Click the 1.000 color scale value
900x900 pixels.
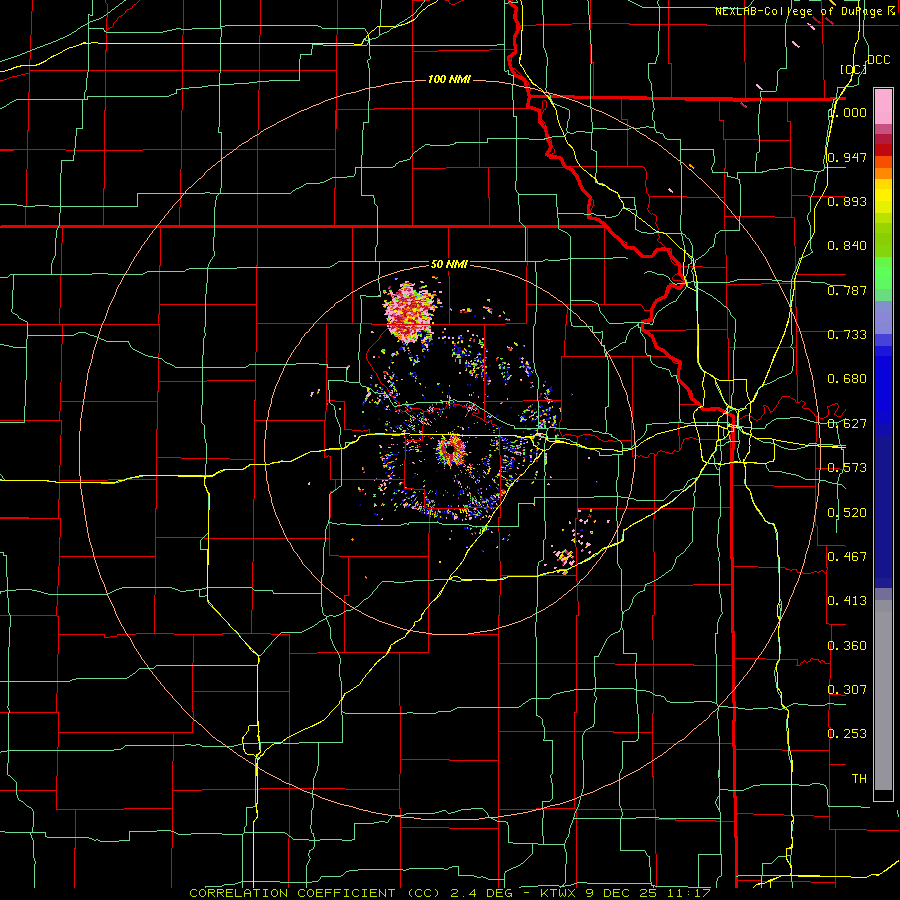point(848,112)
